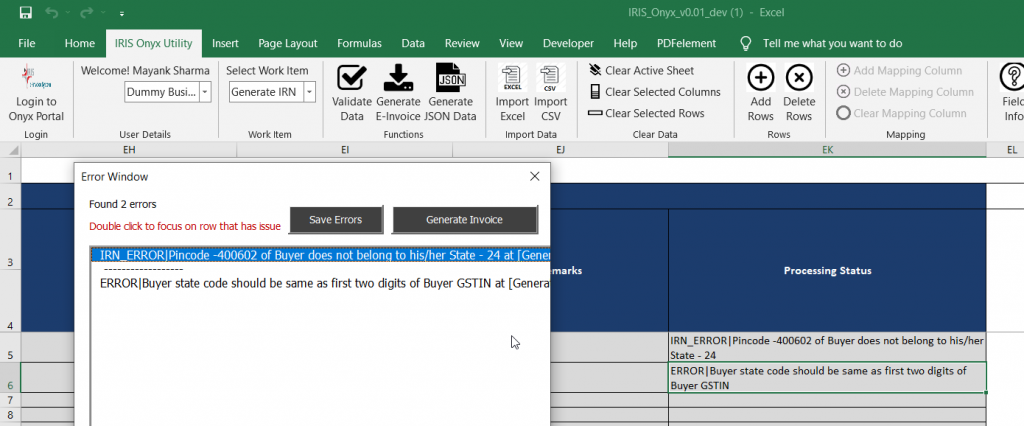Viewport: 1024px width, 426px height.
Task: Click the Save icon in title bar
Action: pos(25,12)
